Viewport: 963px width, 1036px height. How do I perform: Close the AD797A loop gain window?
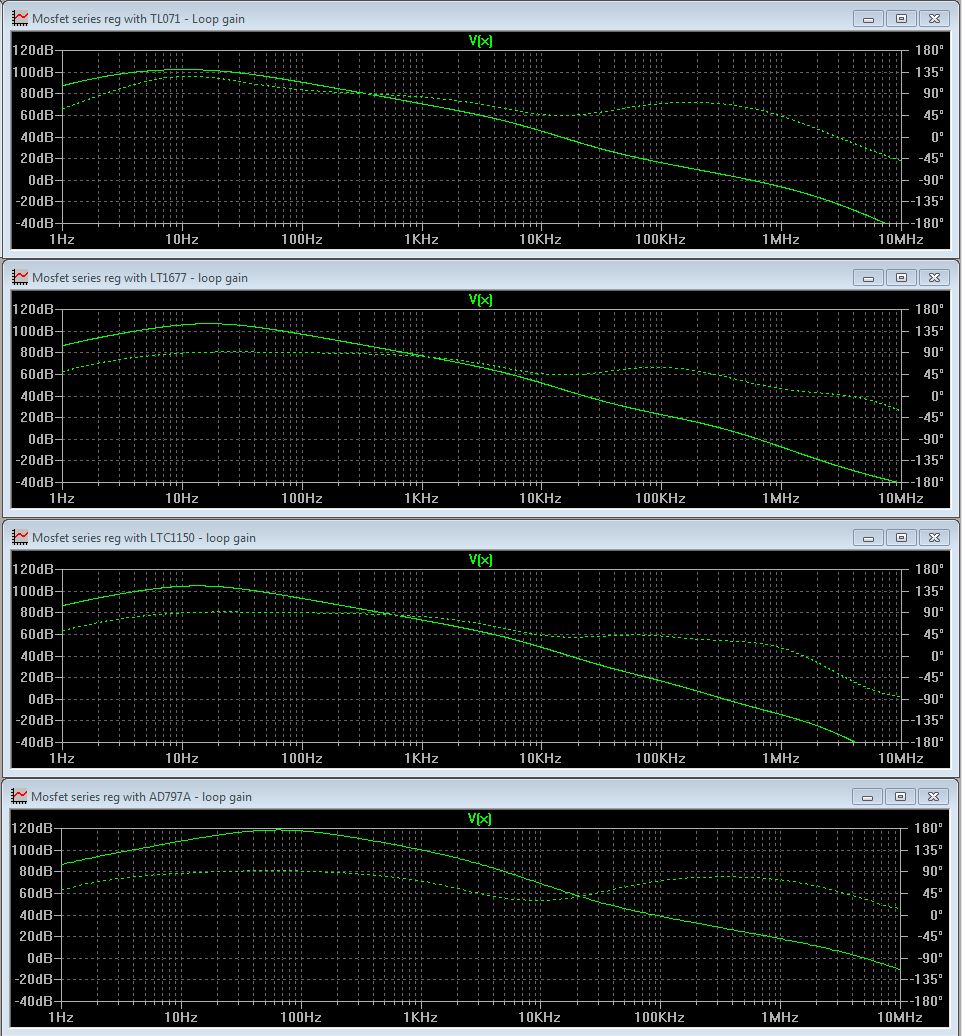[x=933, y=797]
